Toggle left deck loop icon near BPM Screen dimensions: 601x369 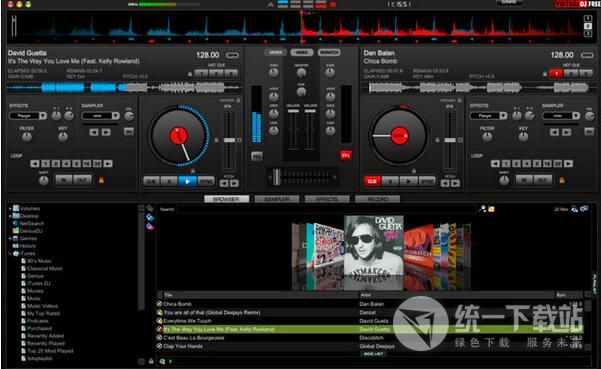232,55
